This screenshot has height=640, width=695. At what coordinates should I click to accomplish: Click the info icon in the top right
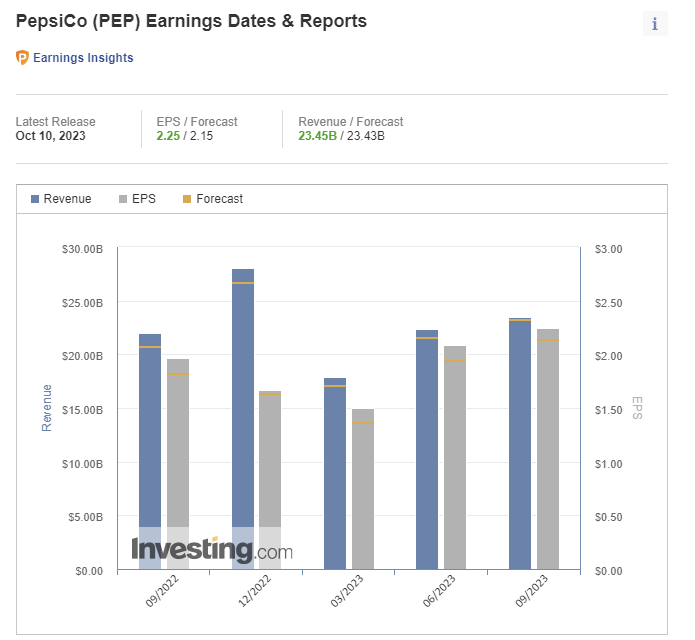[655, 23]
